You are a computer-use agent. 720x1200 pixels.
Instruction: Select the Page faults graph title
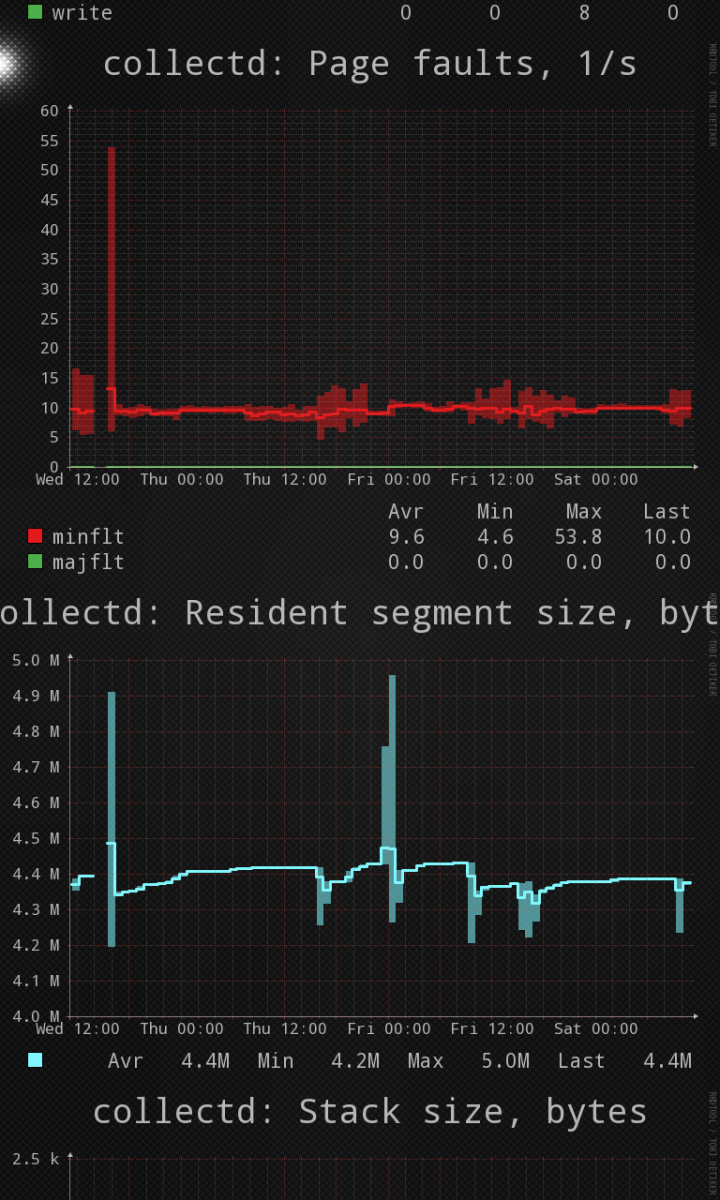370,64
